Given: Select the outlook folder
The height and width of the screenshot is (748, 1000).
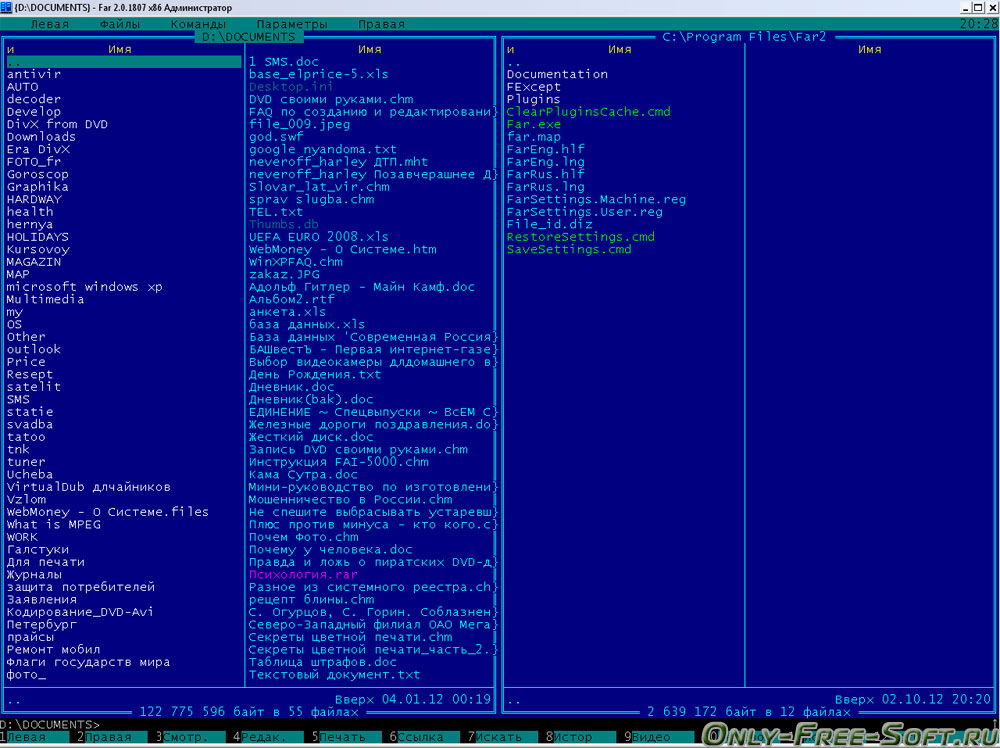Looking at the screenshot, I should point(34,349).
